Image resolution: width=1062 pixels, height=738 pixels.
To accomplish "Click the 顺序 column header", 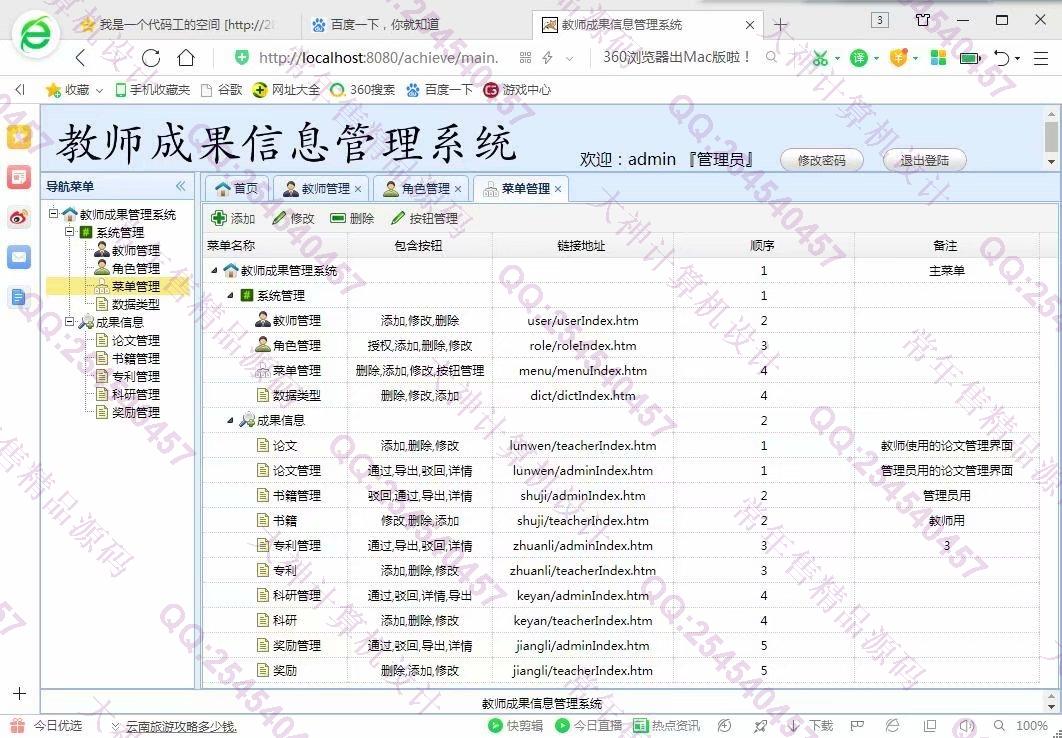I will click(763, 246).
